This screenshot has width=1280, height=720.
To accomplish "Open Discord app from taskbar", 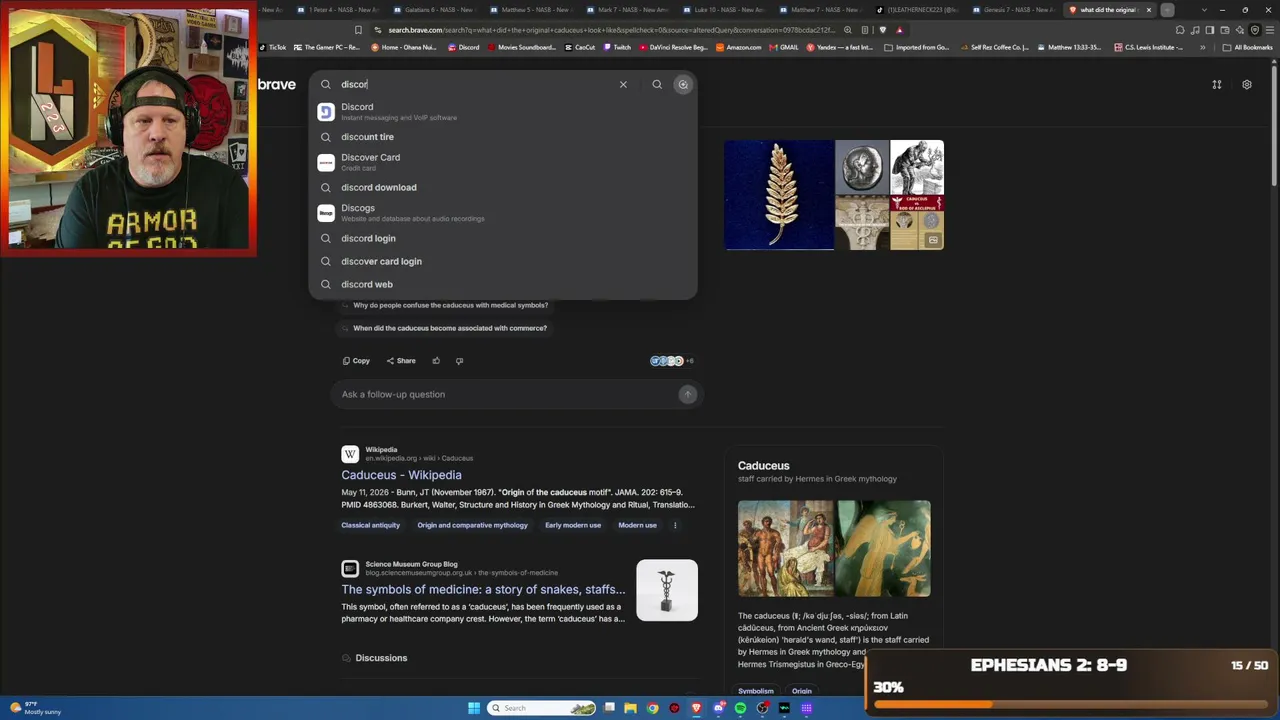I will (719, 708).
